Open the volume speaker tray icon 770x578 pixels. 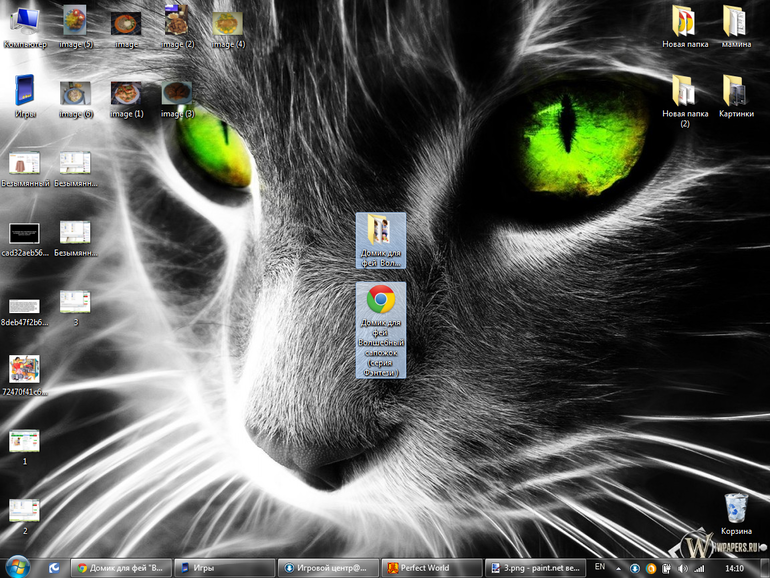pyautogui.click(x=683, y=569)
